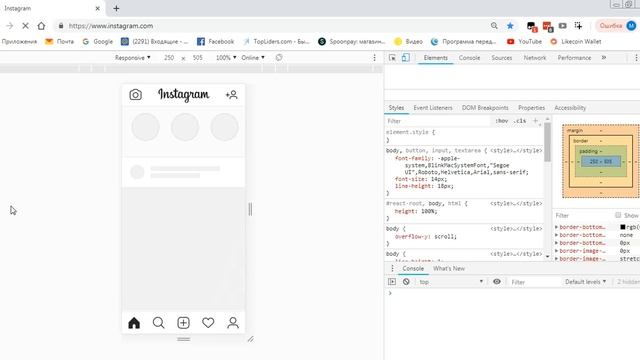
Task: Open the What's New drawer tab
Action: [x=449, y=268]
